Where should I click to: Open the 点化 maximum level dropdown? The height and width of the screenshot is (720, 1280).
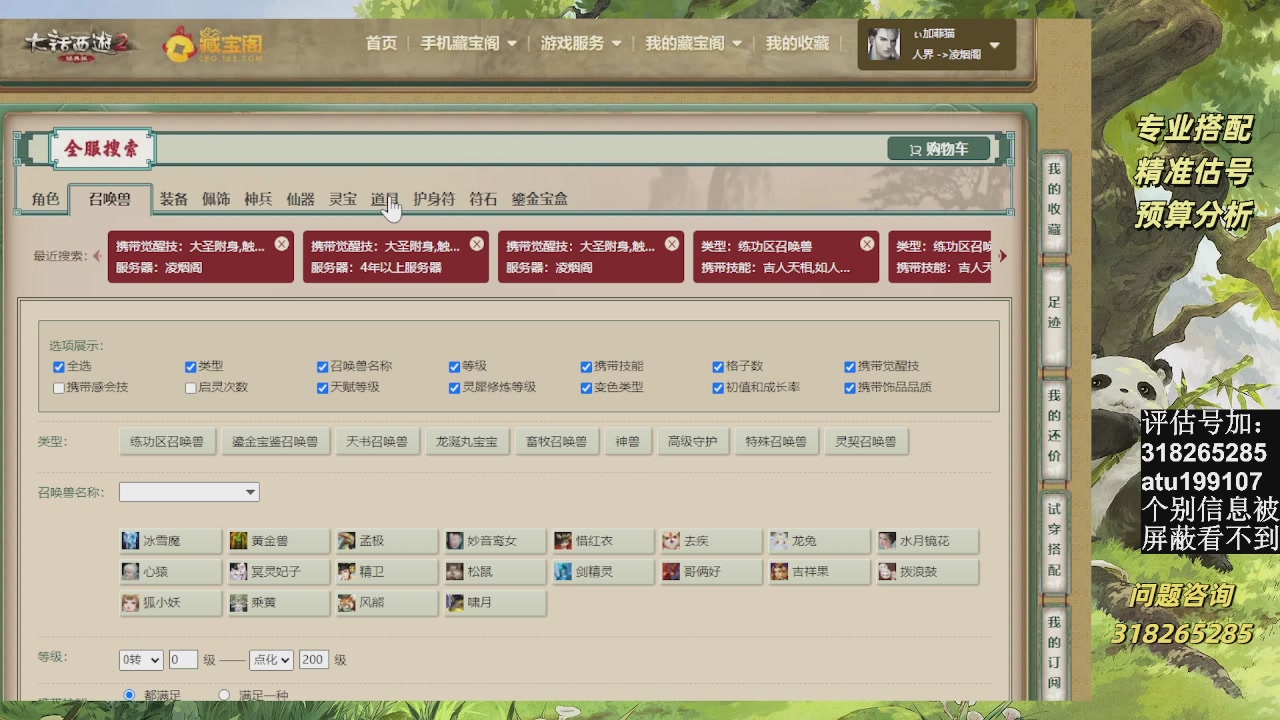click(271, 660)
